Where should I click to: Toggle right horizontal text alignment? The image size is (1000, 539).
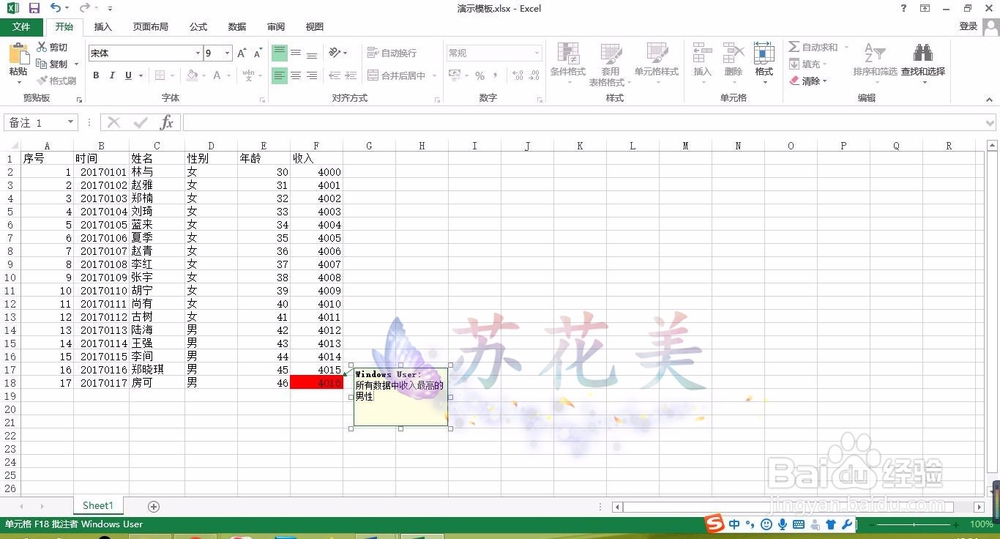click(312, 75)
